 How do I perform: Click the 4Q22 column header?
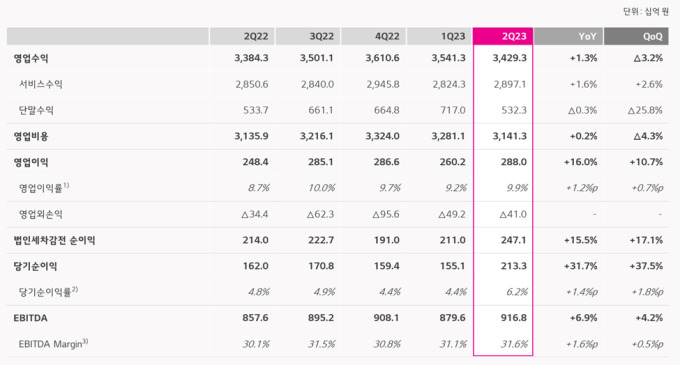pyautogui.click(x=373, y=36)
